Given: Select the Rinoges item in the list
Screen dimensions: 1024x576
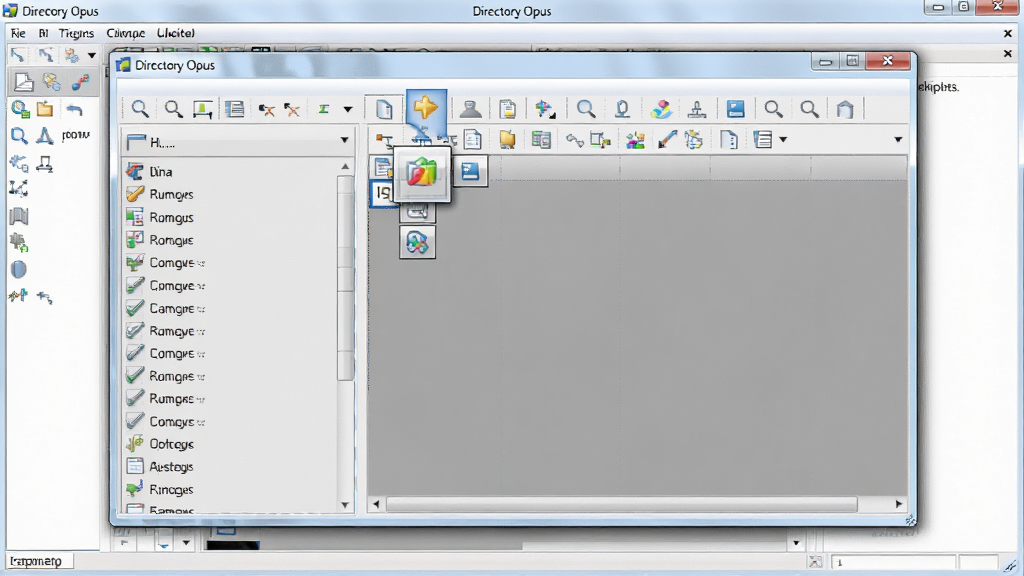Looking at the screenshot, I should [230, 489].
